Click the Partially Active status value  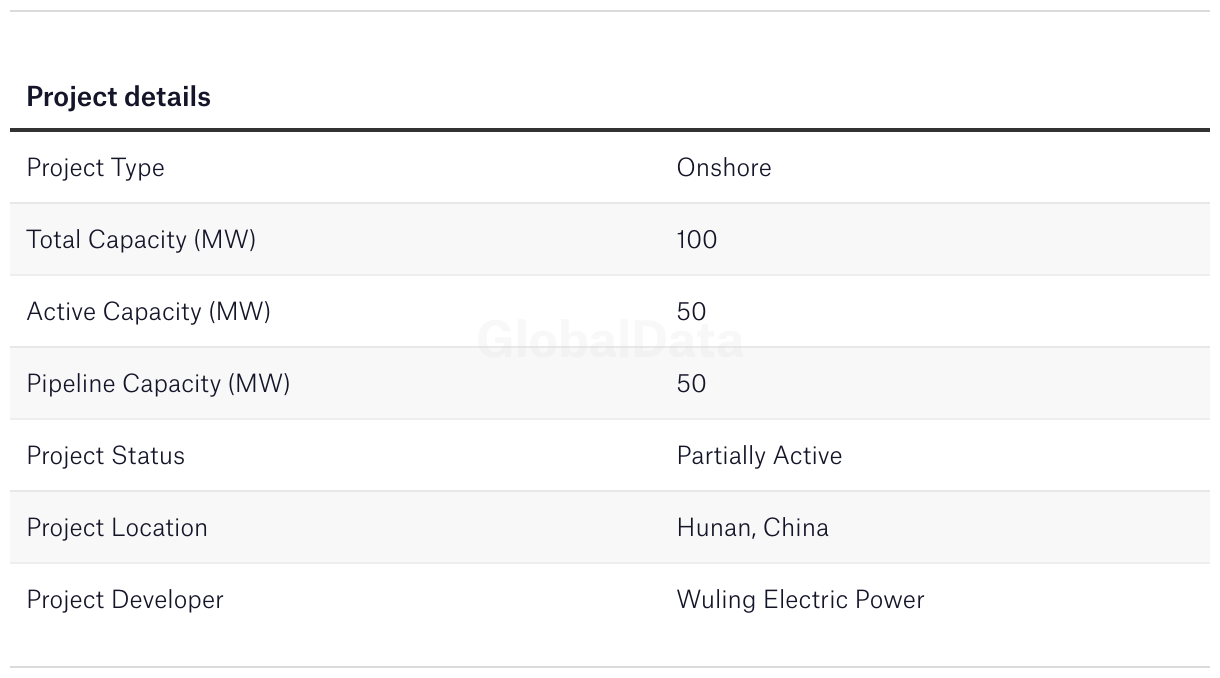tap(759, 456)
